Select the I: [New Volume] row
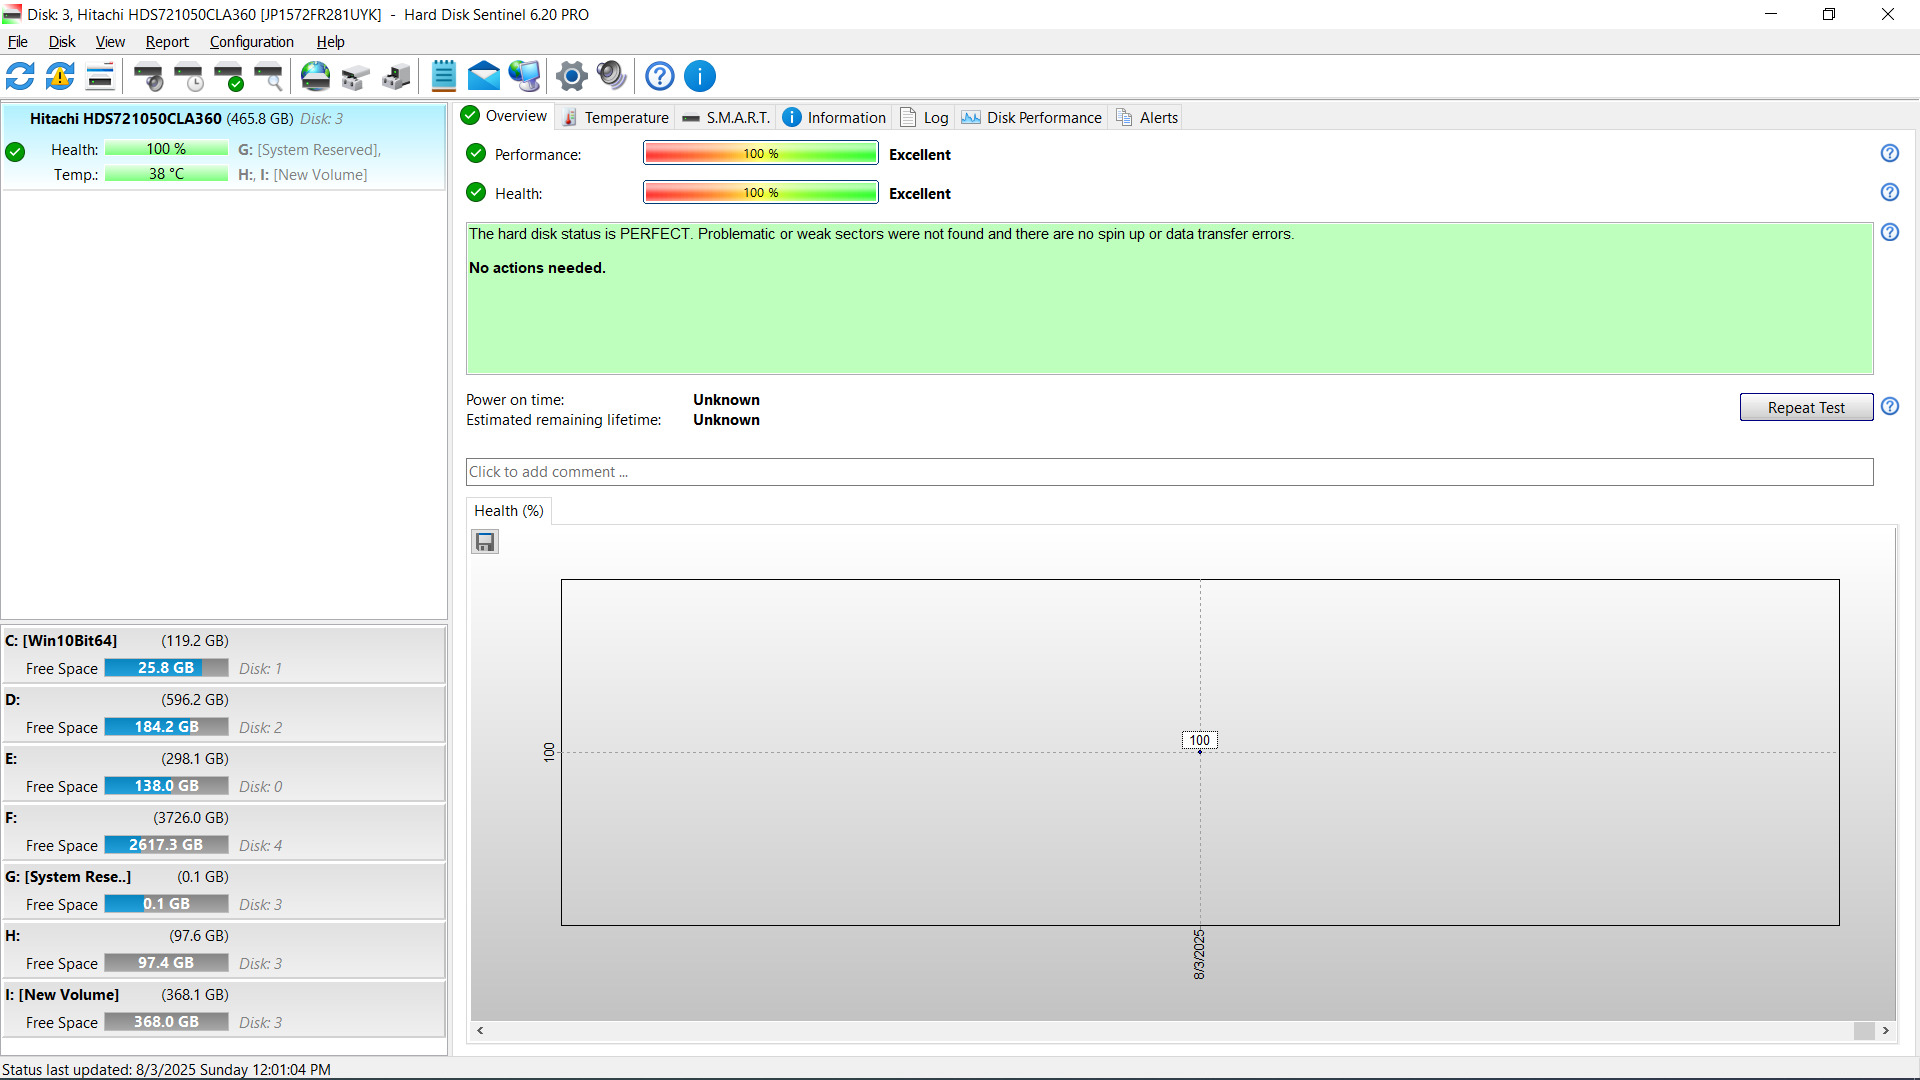This screenshot has height=1080, width=1920. [224, 1009]
